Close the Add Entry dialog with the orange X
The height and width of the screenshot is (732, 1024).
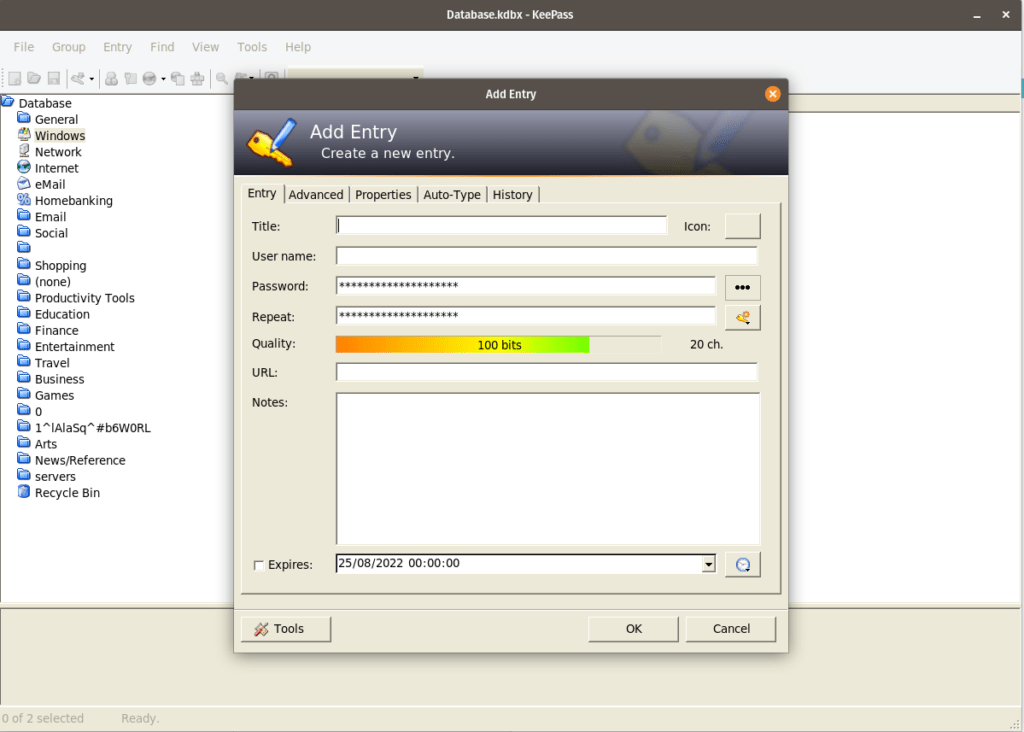pyautogui.click(x=773, y=94)
